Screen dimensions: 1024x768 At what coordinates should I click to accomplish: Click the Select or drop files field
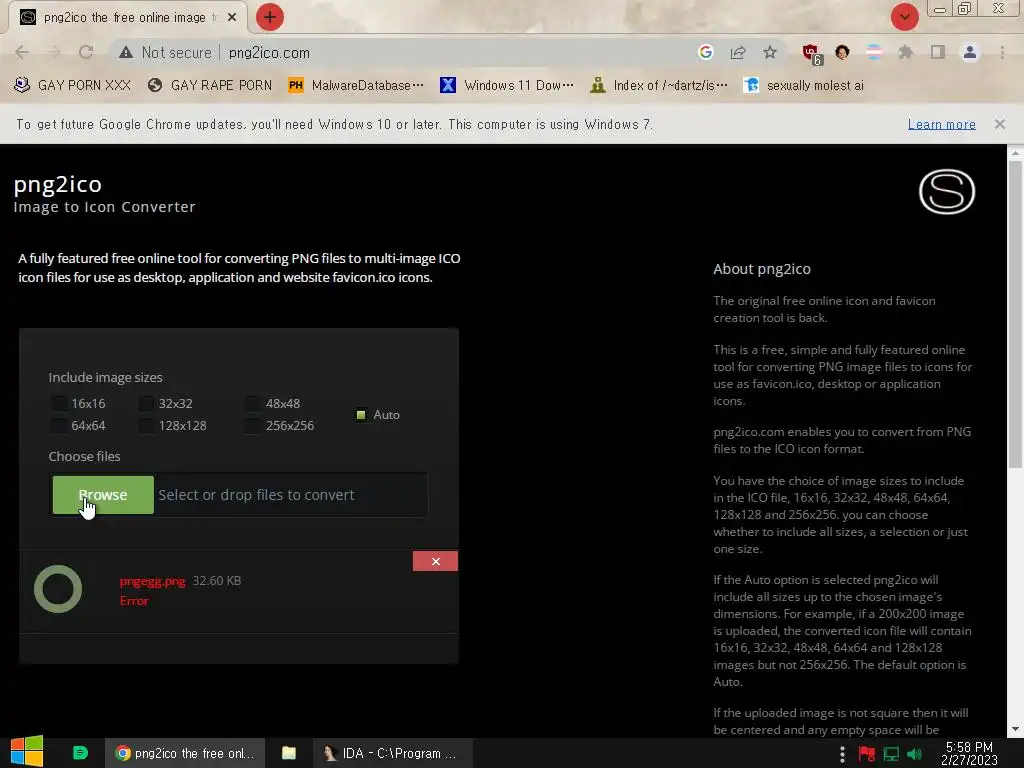pyautogui.click(x=291, y=495)
